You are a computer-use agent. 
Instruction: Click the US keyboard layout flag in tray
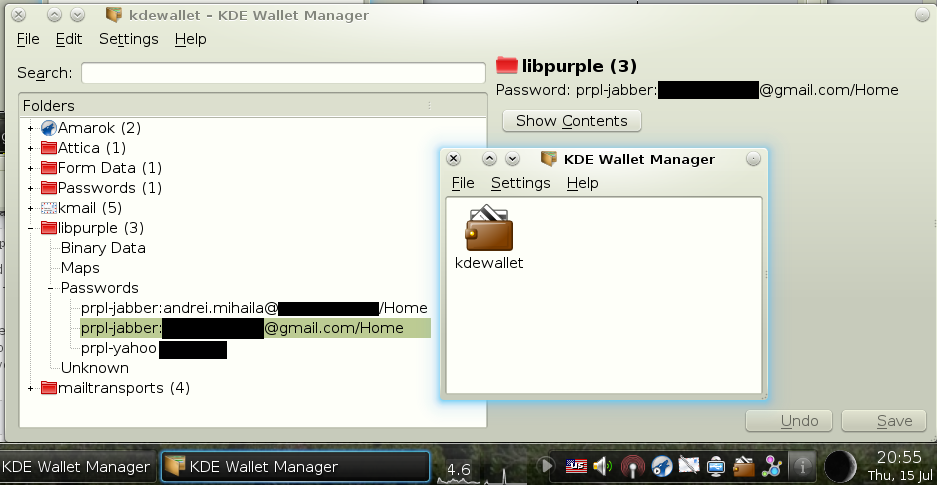pyautogui.click(x=576, y=466)
